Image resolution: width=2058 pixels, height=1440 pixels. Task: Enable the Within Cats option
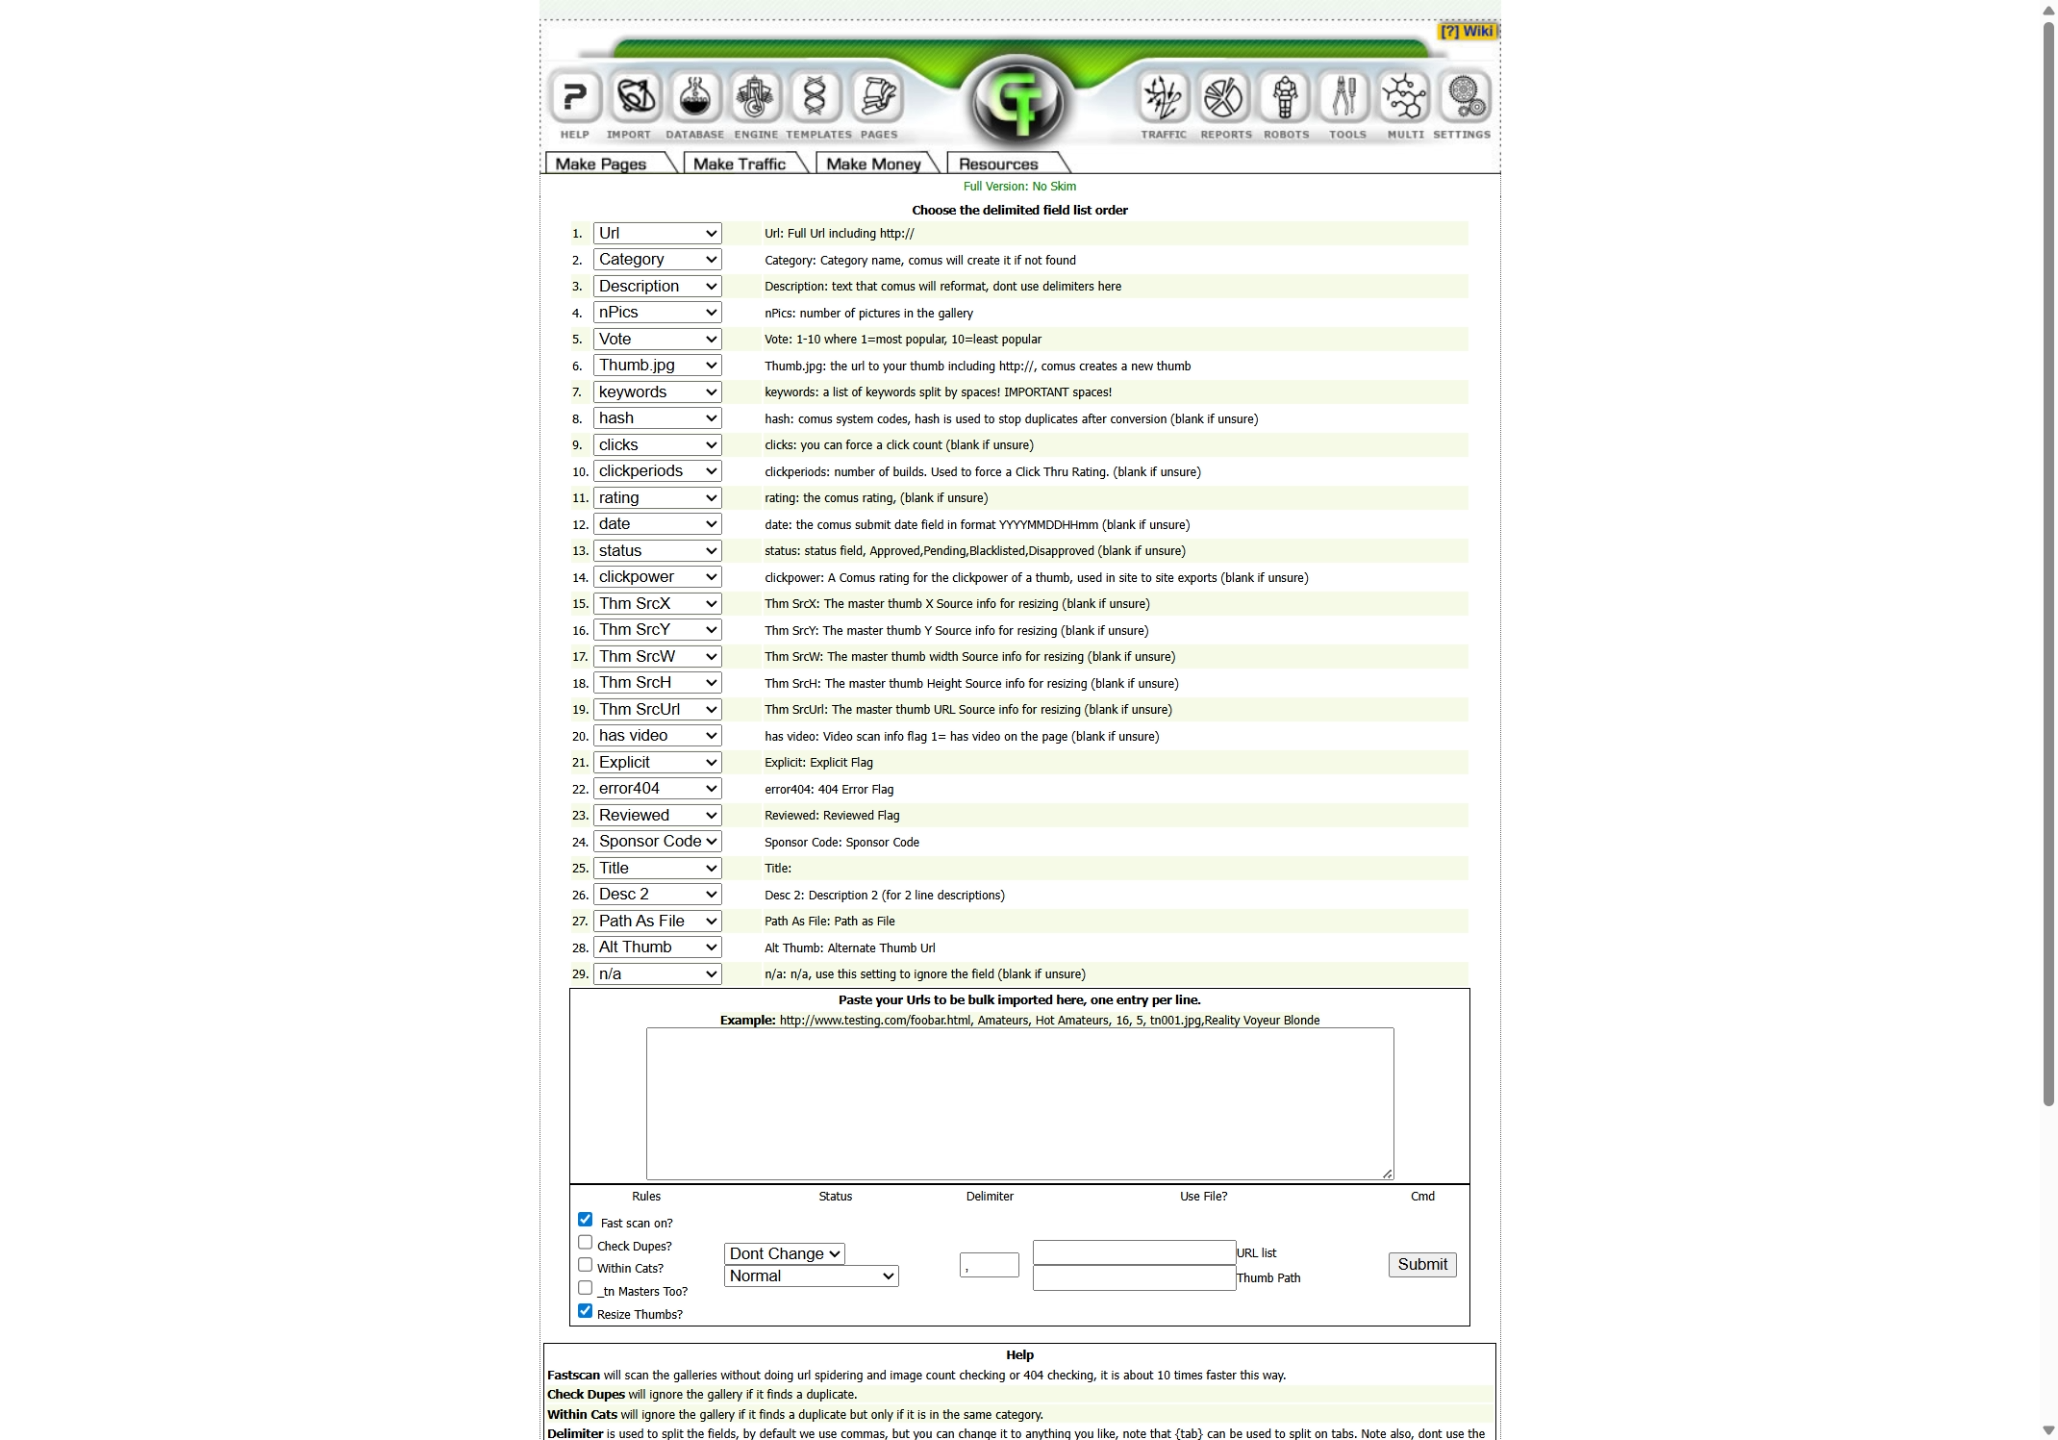point(585,1264)
